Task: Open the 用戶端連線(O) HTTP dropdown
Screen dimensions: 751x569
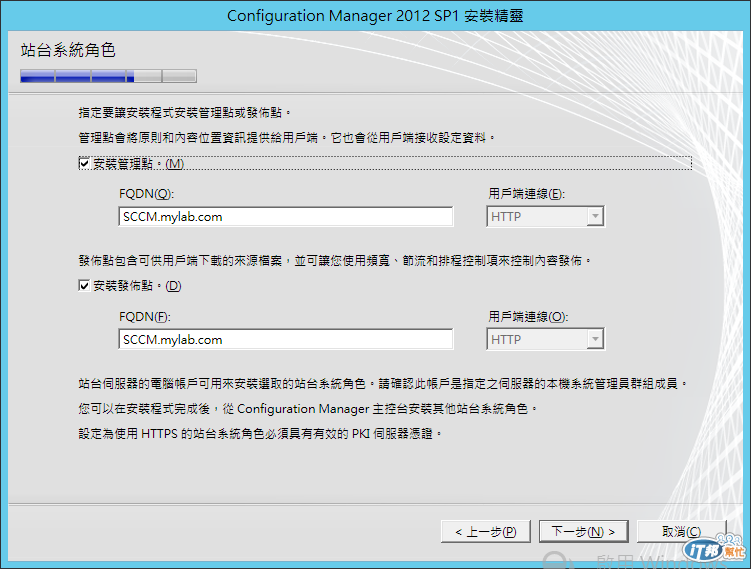Action: pyautogui.click(x=546, y=340)
